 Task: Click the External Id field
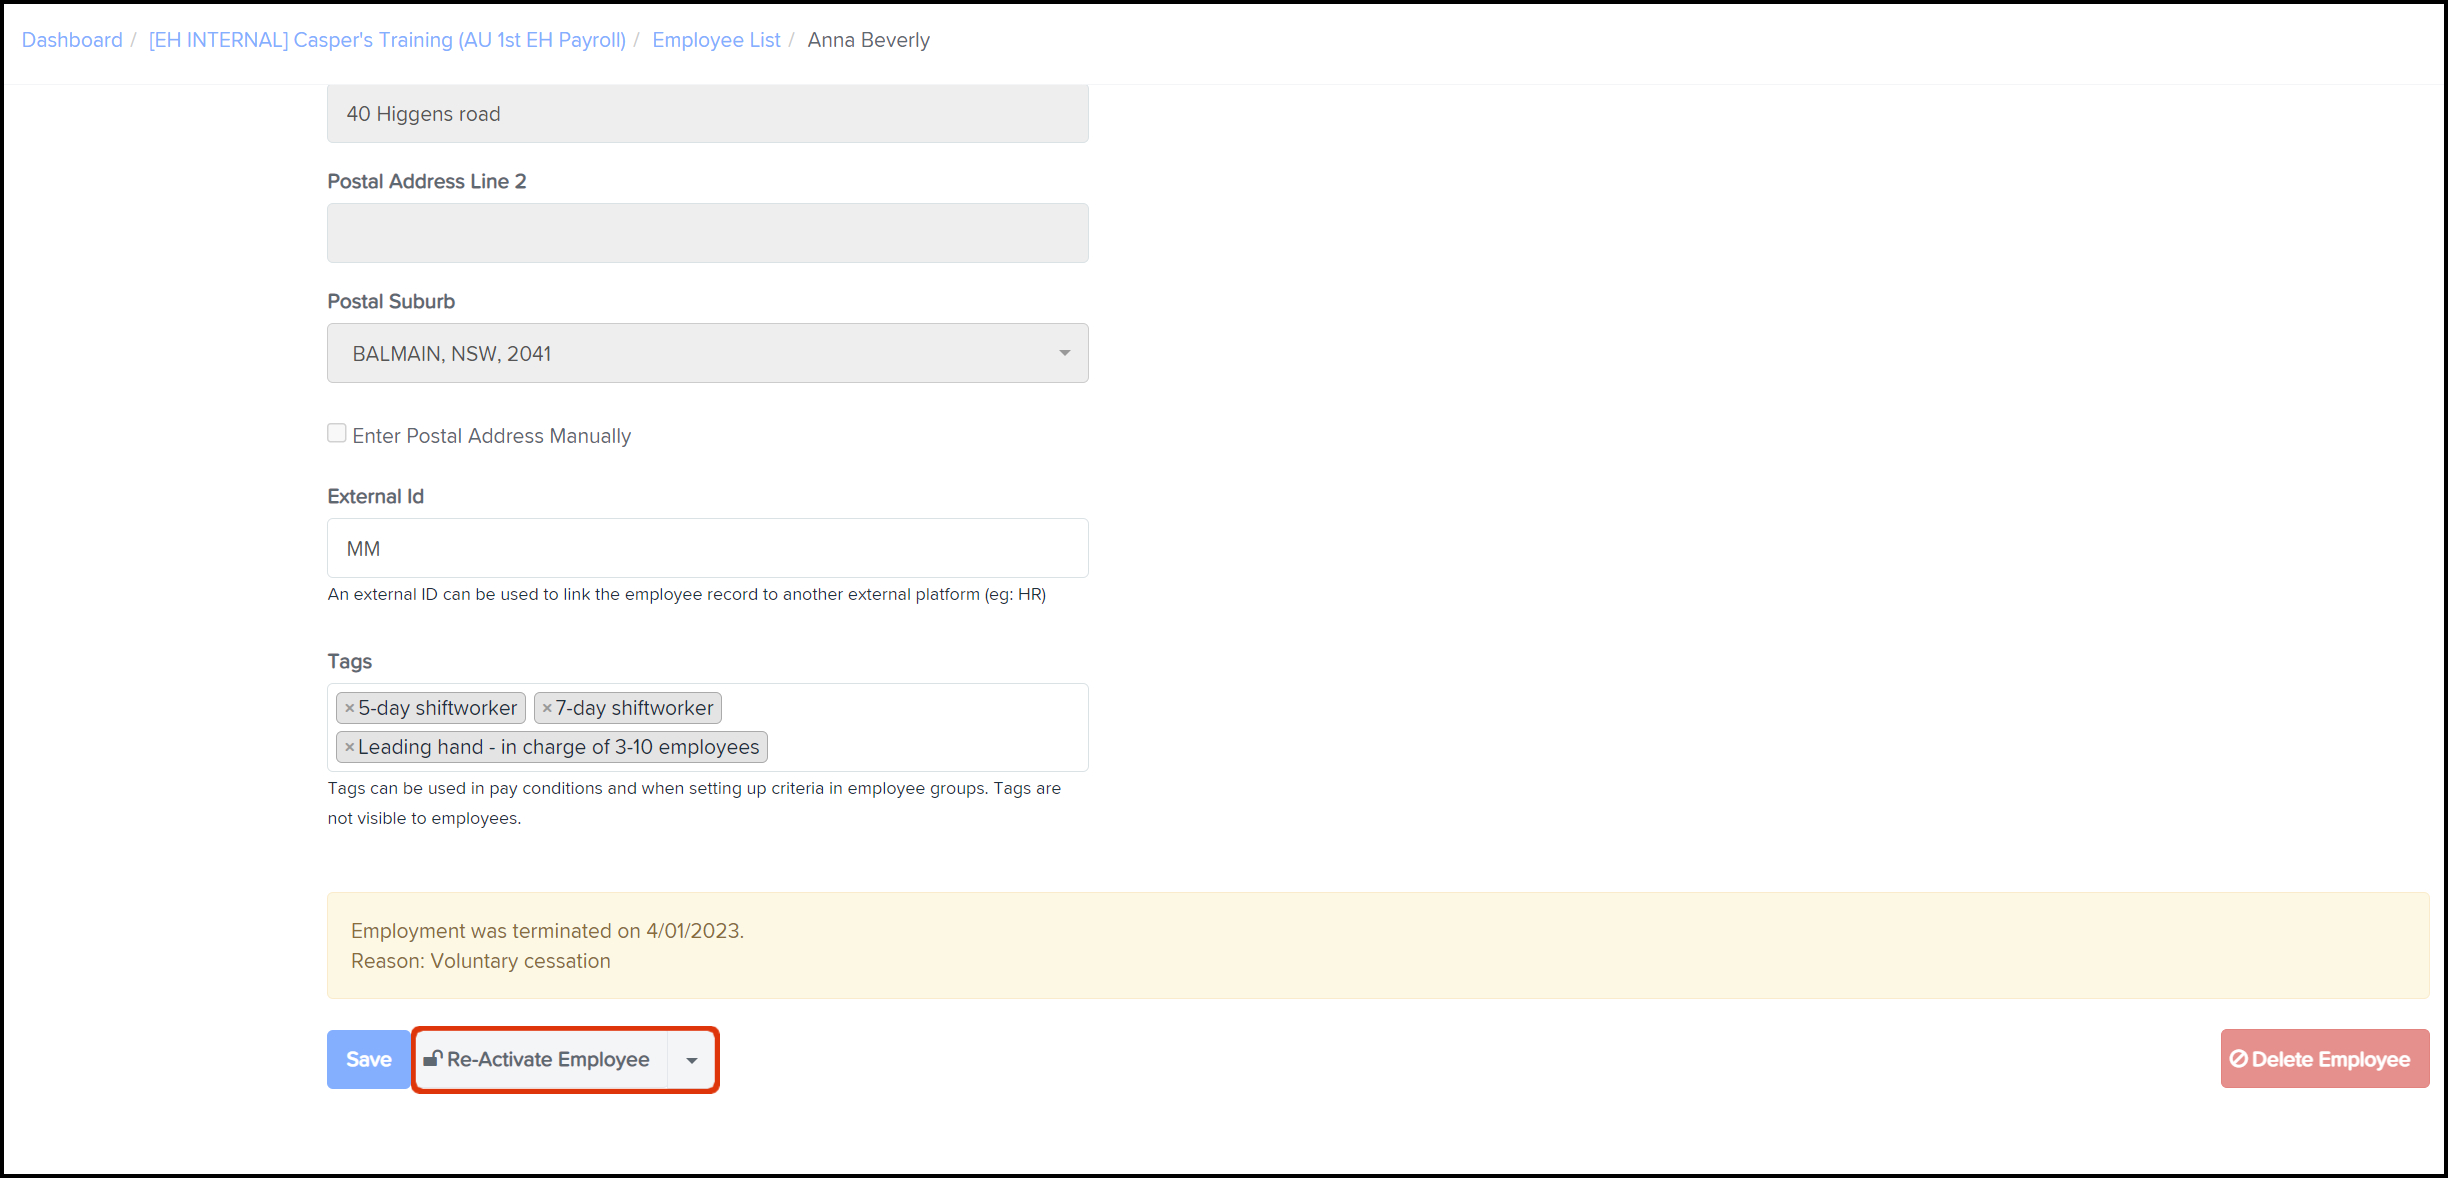[x=707, y=548]
